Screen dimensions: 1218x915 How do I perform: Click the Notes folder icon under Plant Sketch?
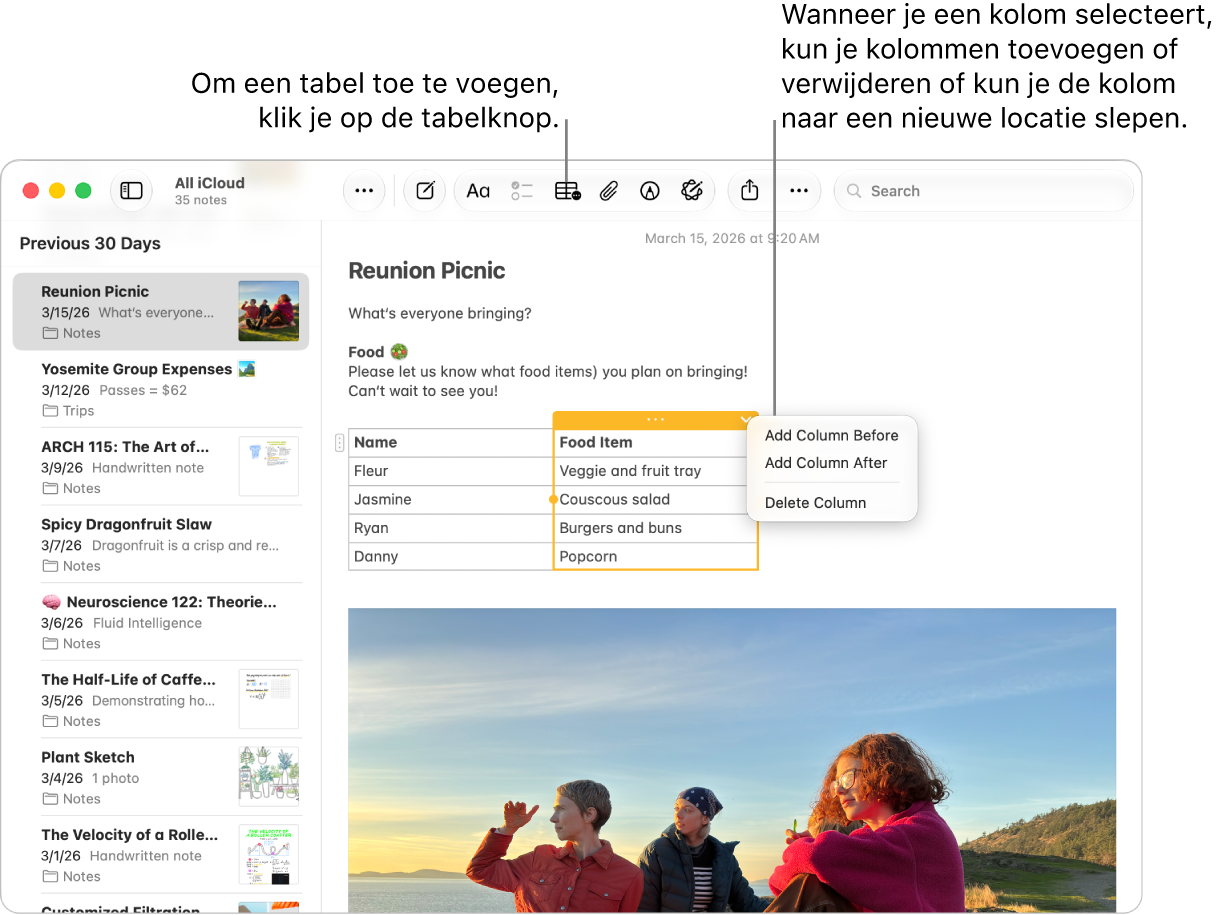(x=50, y=799)
